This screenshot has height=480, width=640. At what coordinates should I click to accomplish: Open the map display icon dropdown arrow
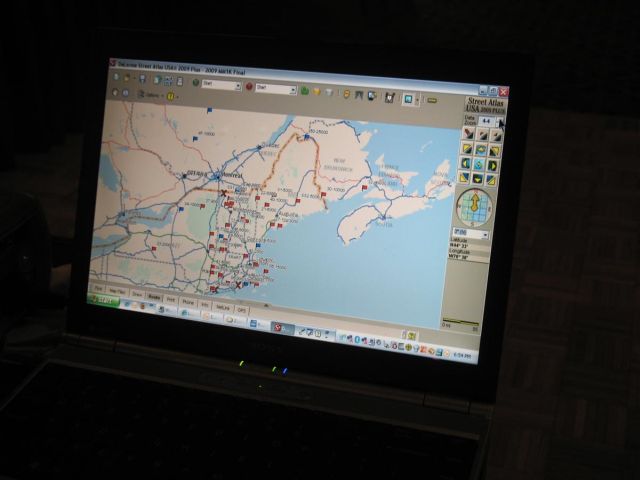tap(417, 100)
